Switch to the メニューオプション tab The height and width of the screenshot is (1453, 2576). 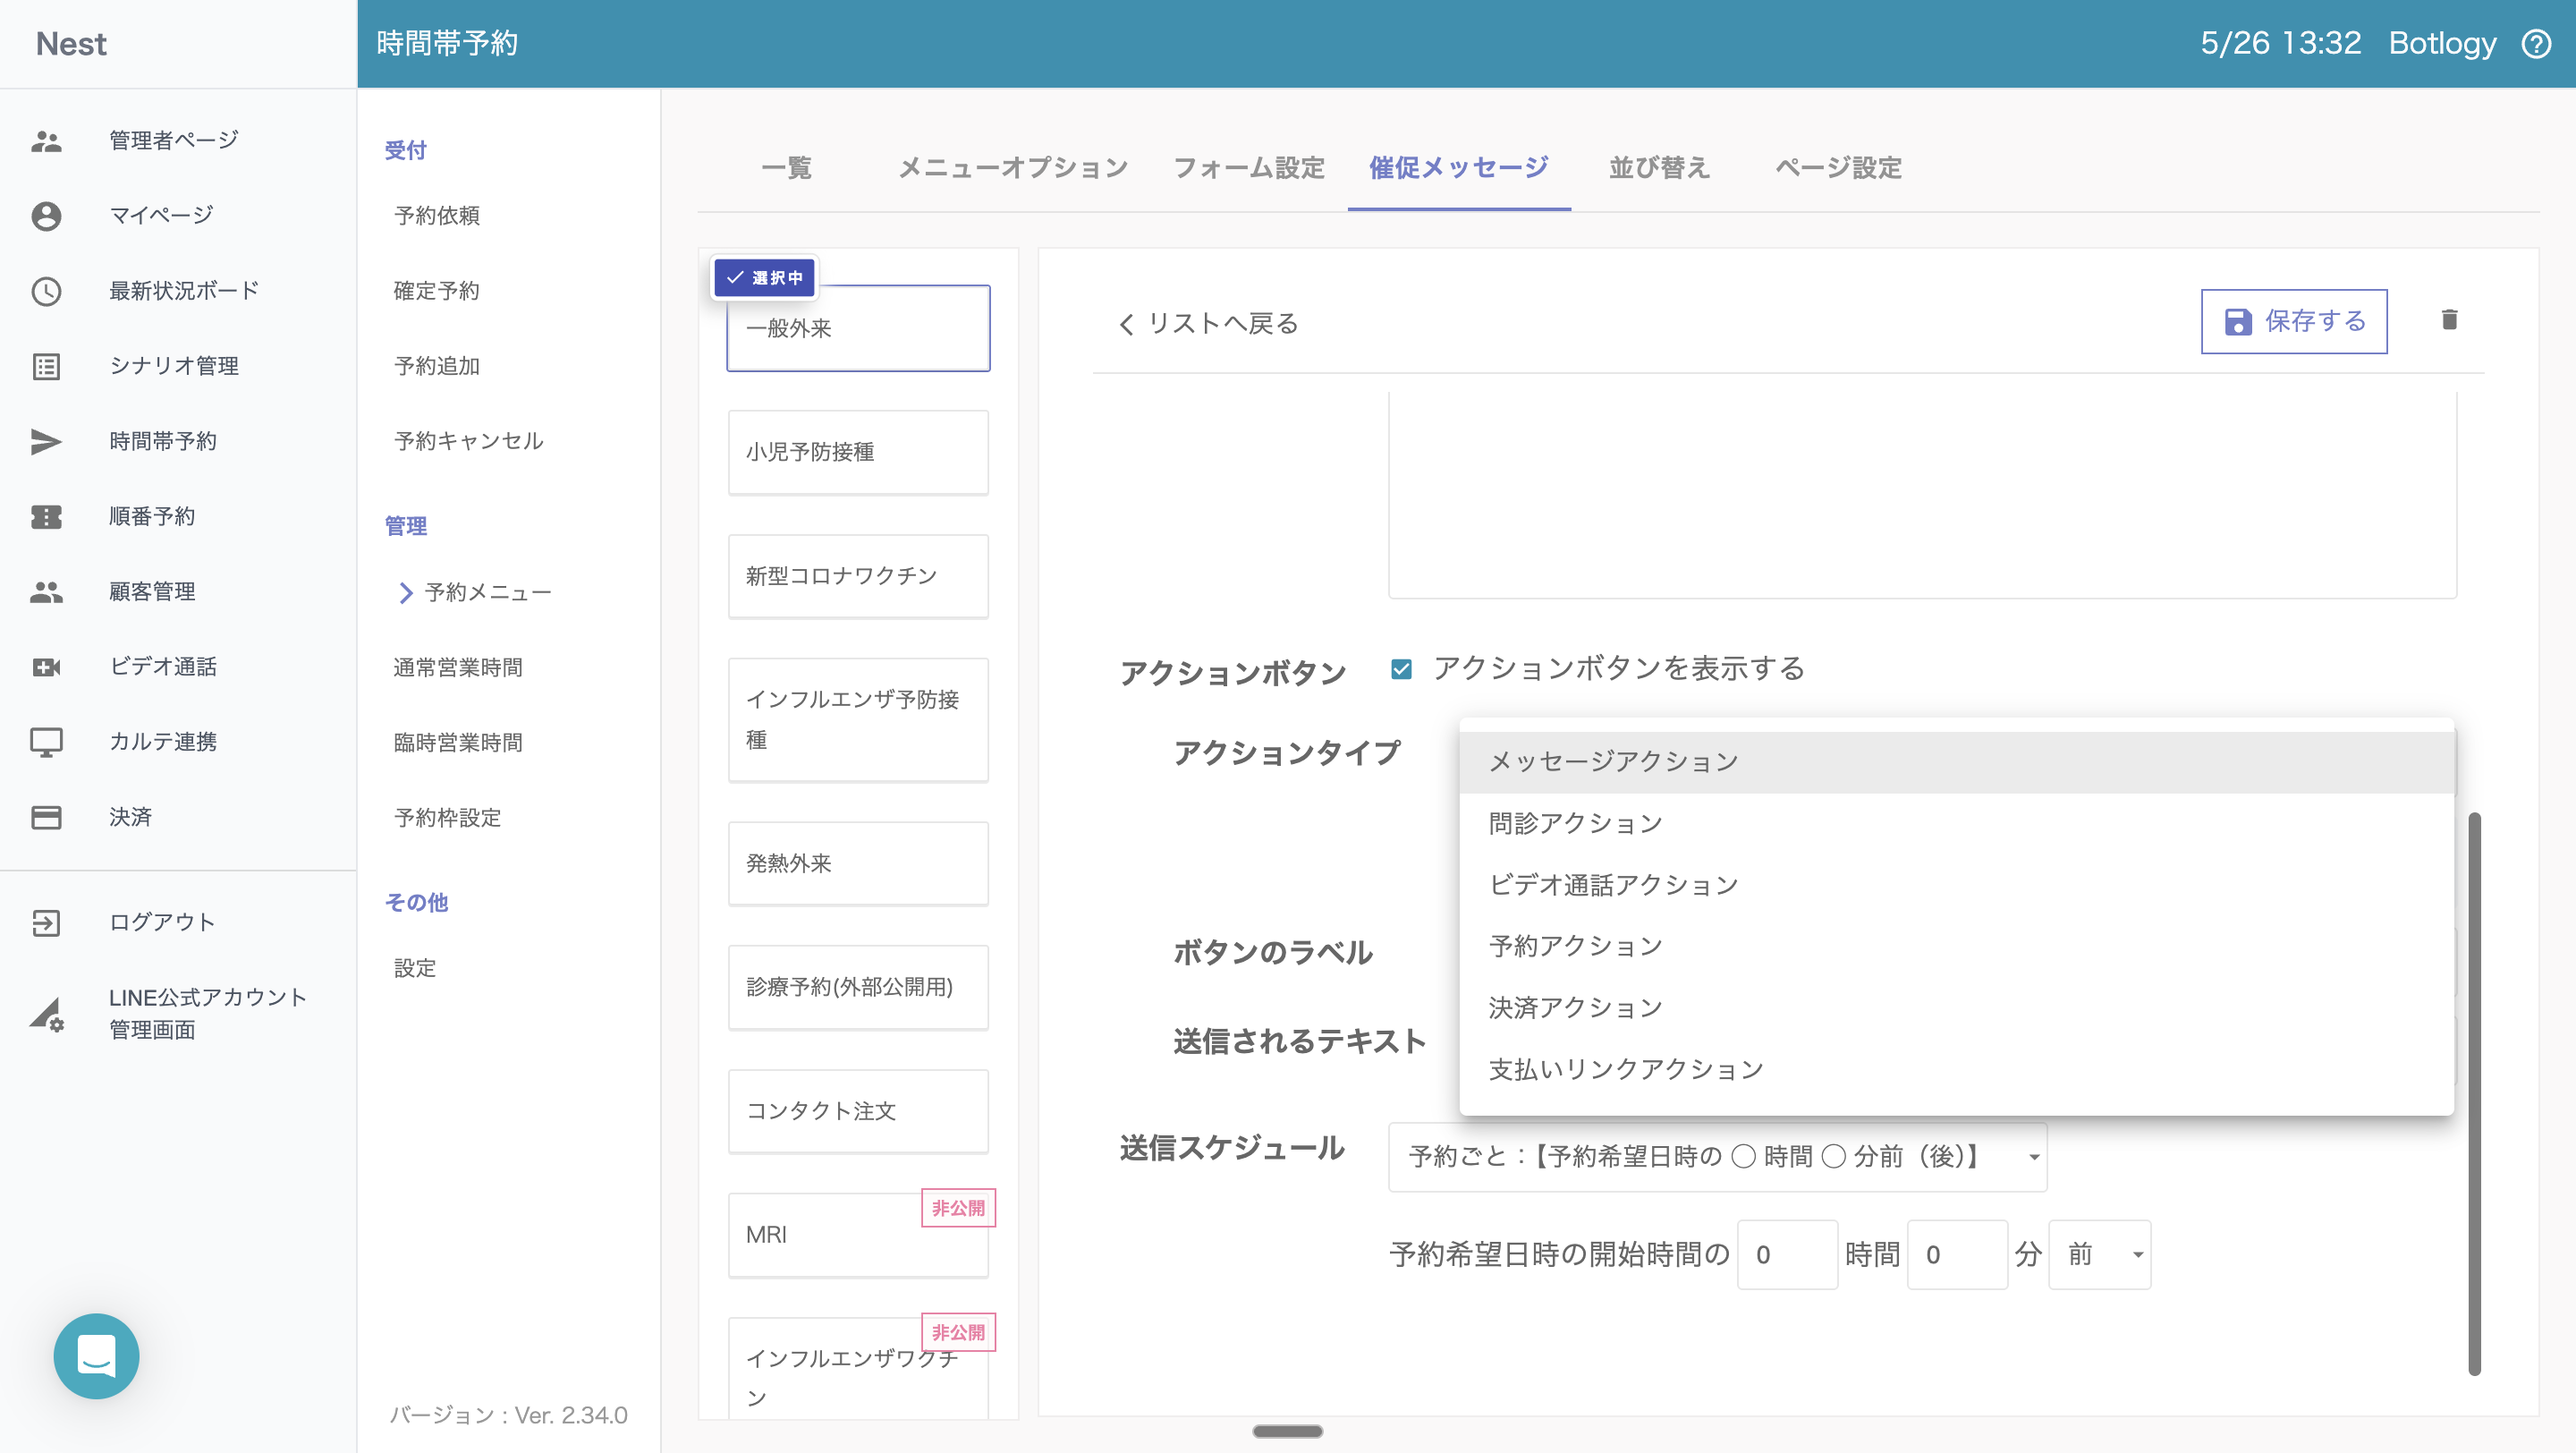click(1012, 168)
